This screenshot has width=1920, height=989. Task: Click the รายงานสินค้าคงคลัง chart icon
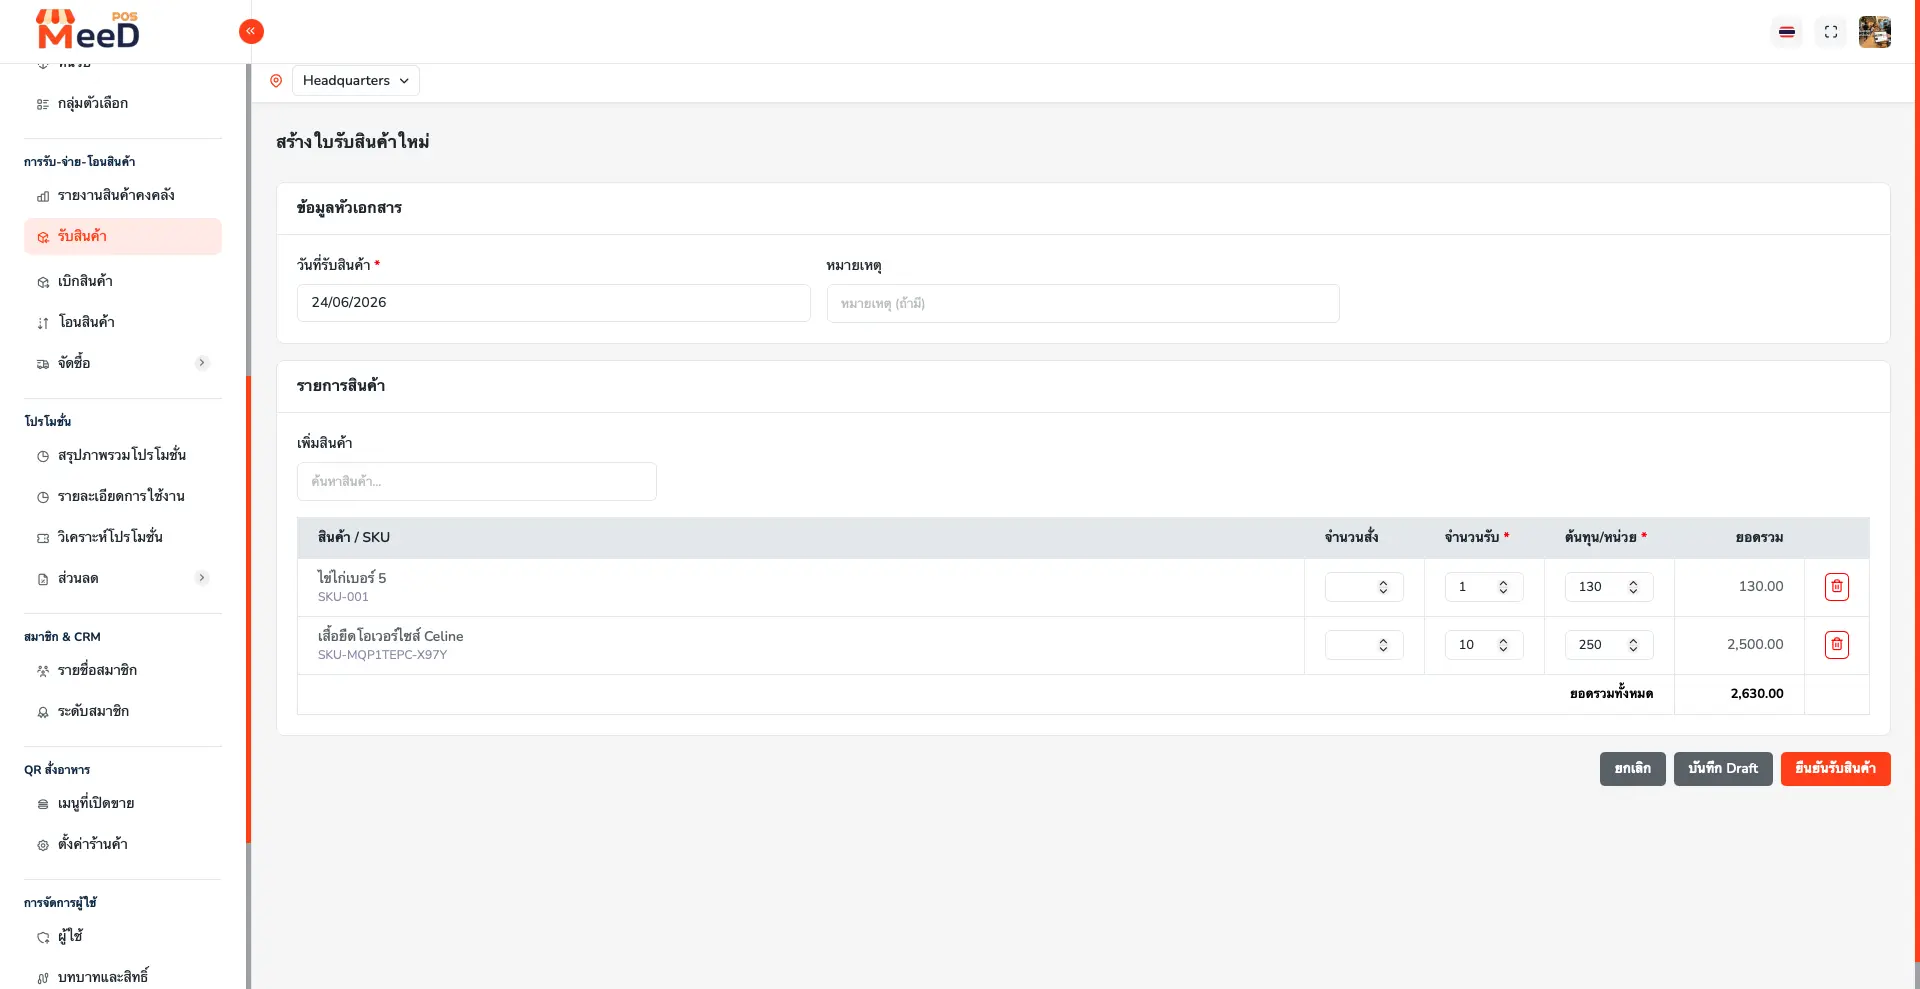43,196
